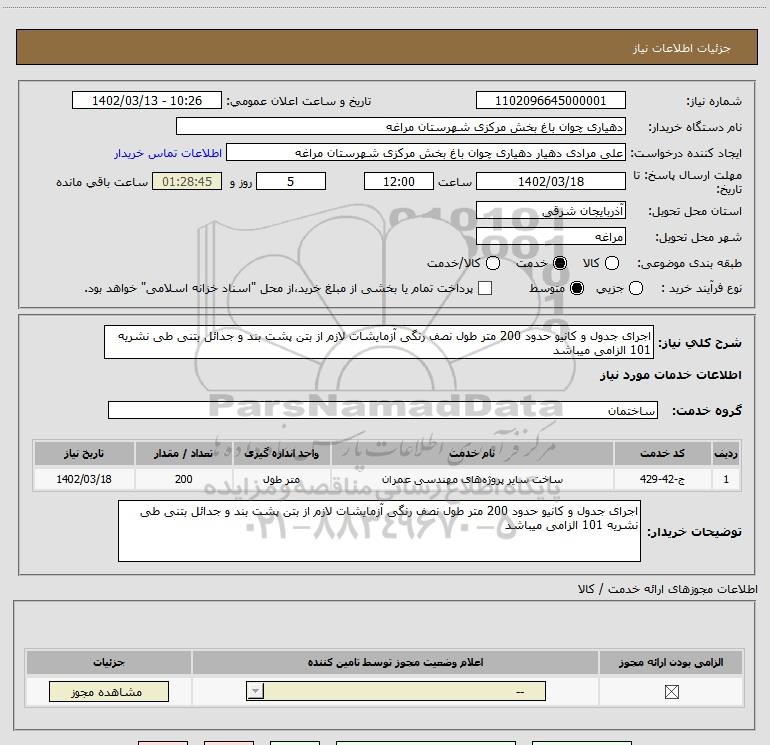
Task: Click the اطلاعات خدمات مورد نیاز section heading
Action: 670,375
